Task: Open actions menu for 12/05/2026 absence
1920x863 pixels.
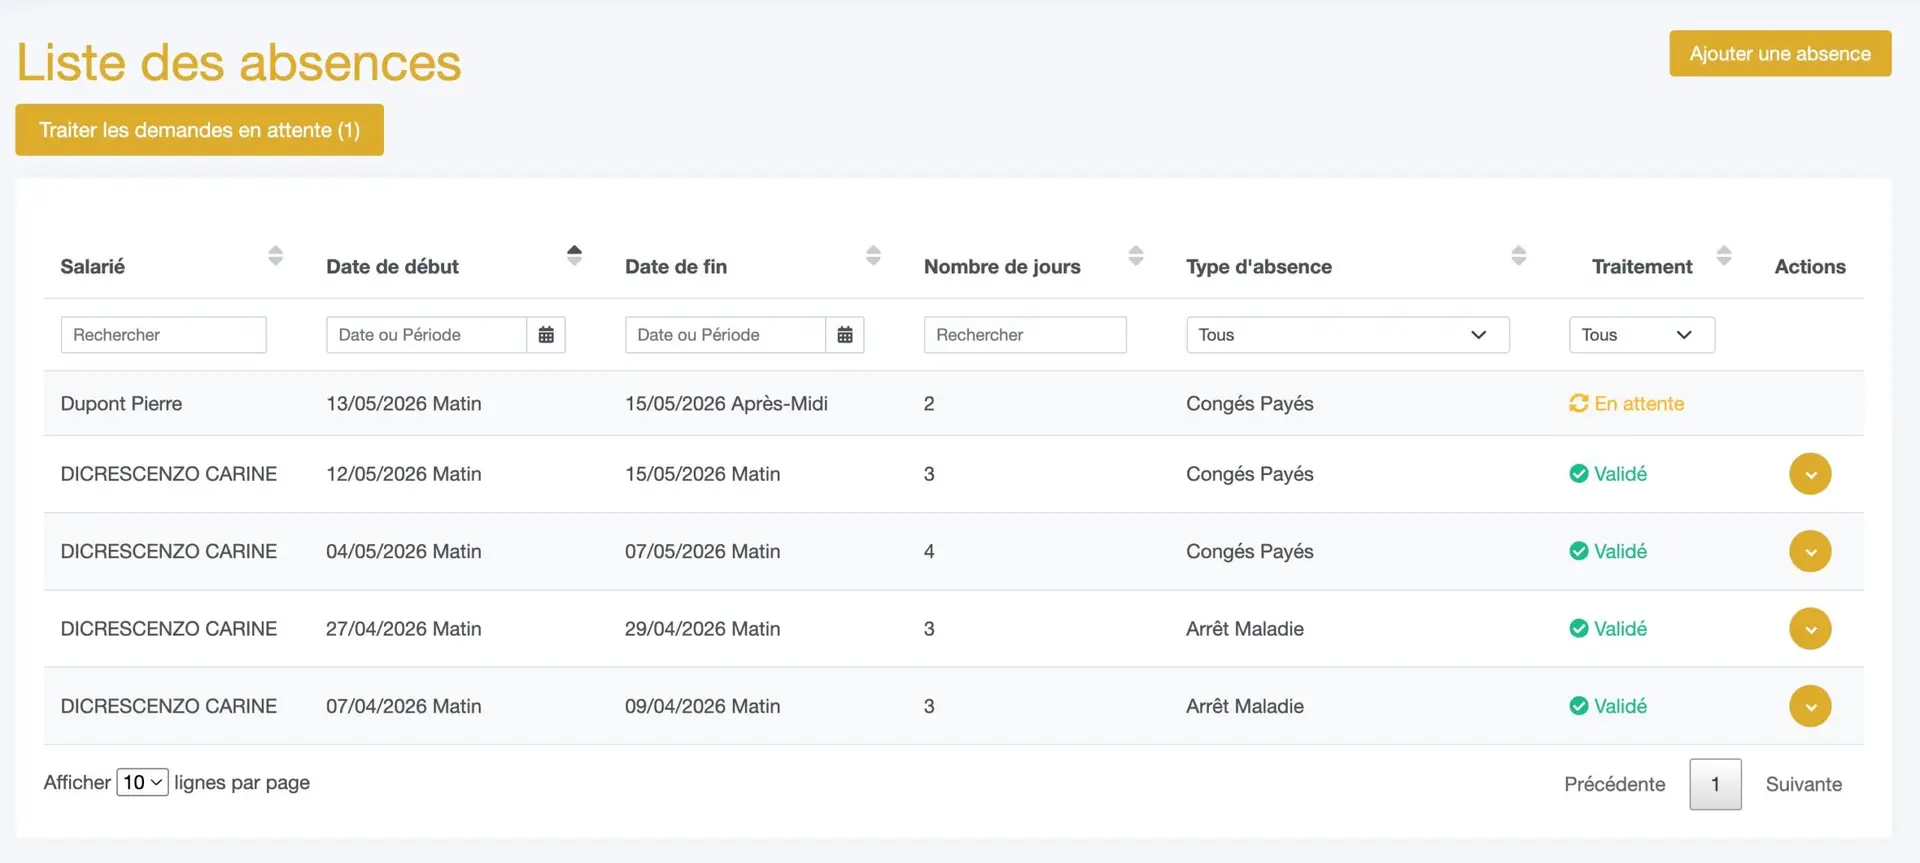Action: click(x=1810, y=474)
